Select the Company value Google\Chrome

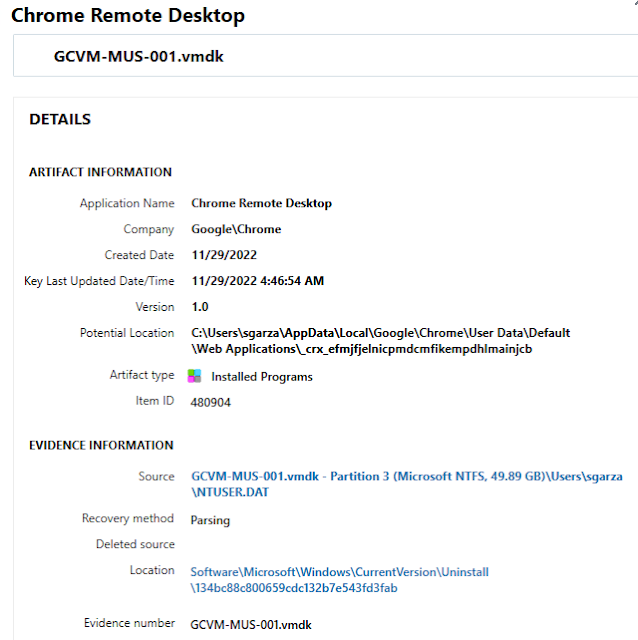[x=236, y=229]
